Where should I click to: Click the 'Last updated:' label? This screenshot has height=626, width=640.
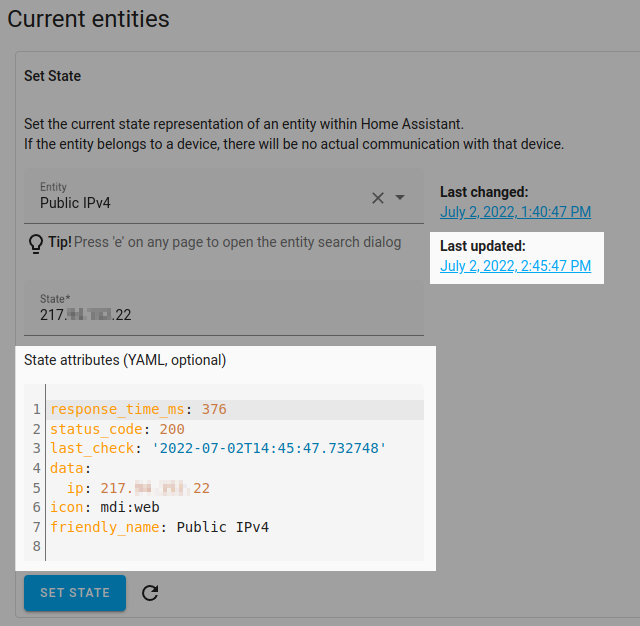coord(483,246)
